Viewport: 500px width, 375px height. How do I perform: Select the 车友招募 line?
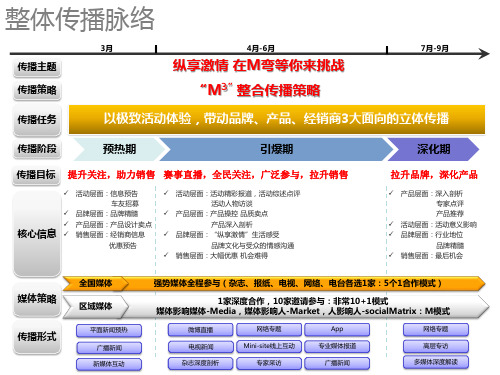click(x=125, y=204)
